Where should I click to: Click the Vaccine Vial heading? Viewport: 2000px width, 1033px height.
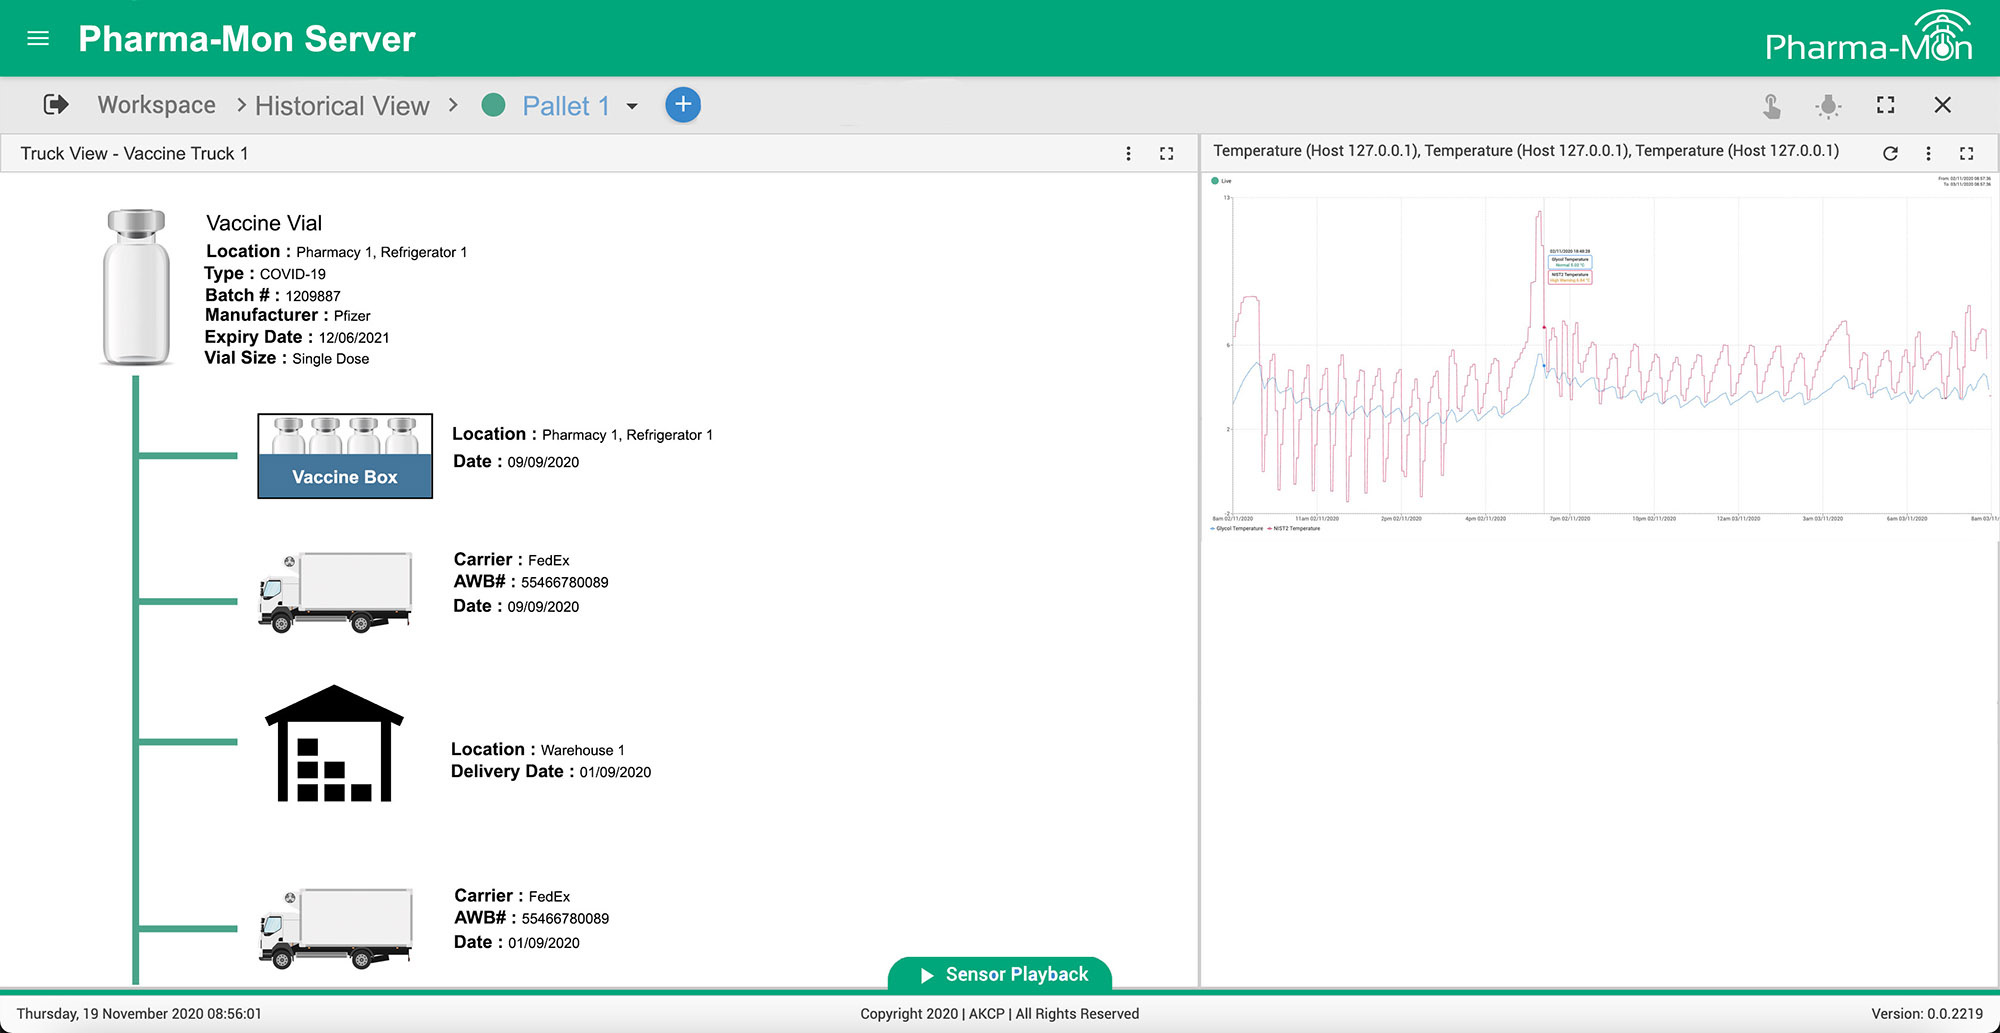264,223
